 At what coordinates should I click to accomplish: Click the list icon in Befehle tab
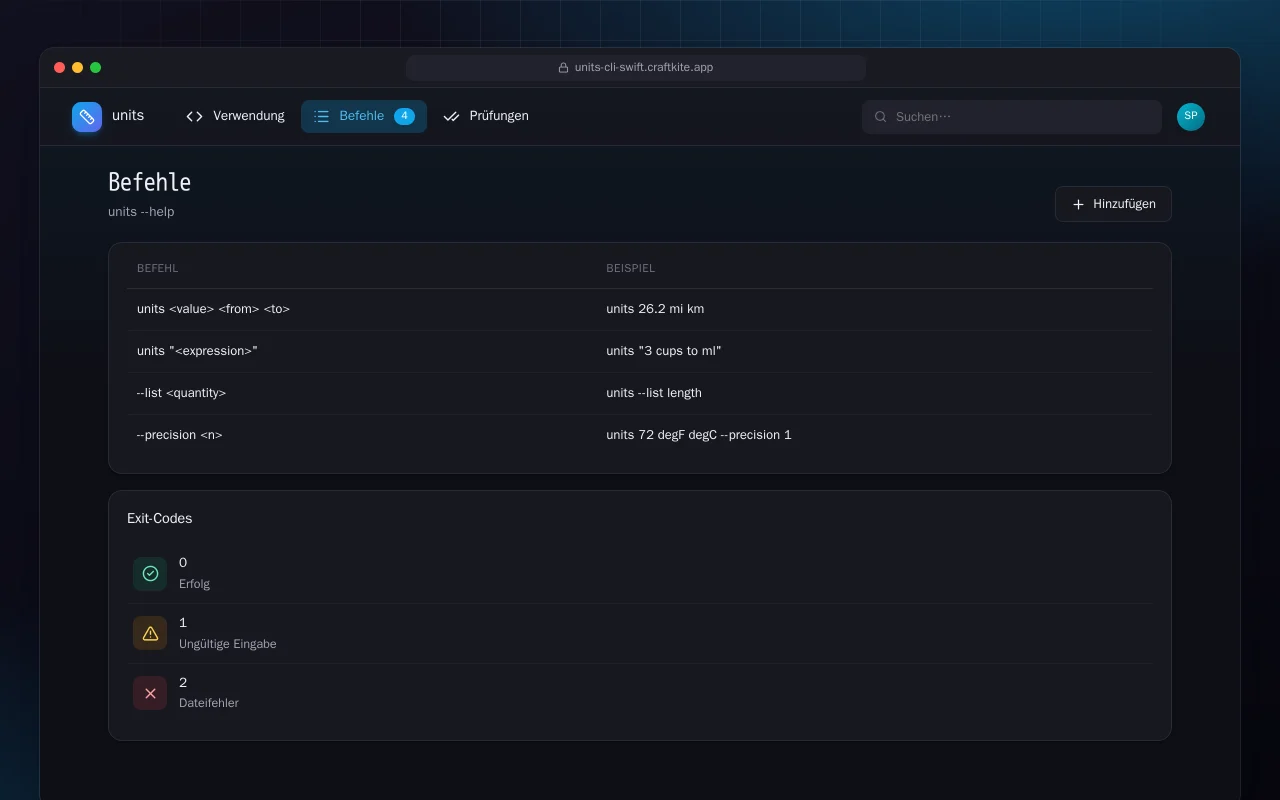(x=321, y=117)
